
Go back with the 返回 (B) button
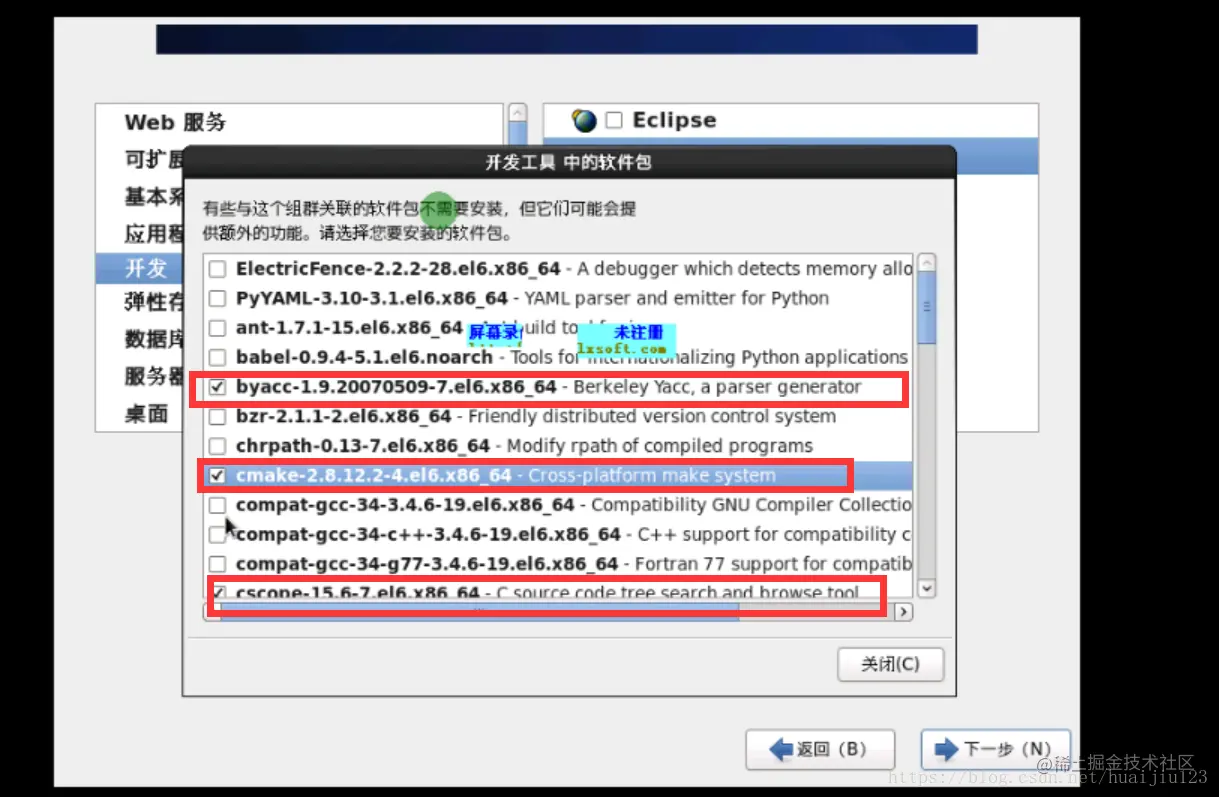820,749
